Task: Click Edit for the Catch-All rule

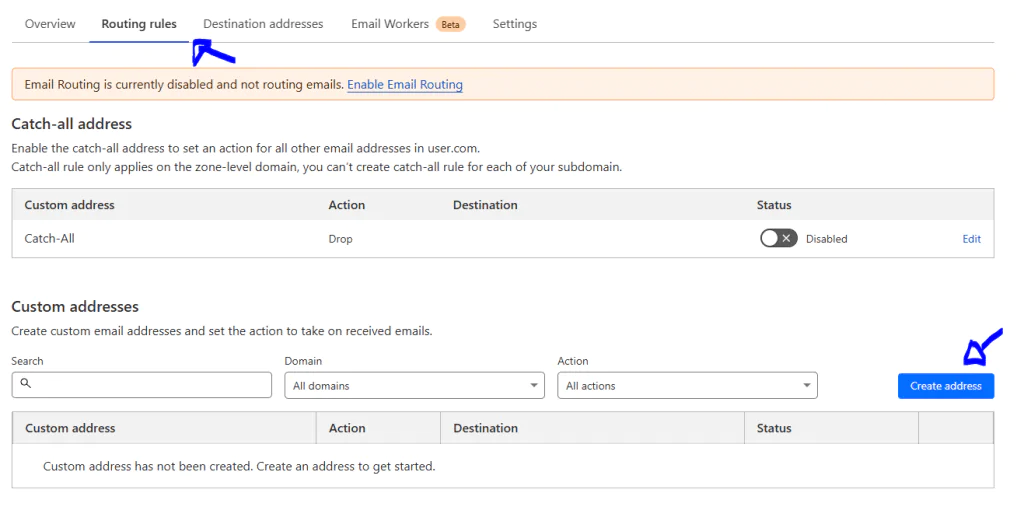Action: click(x=971, y=239)
